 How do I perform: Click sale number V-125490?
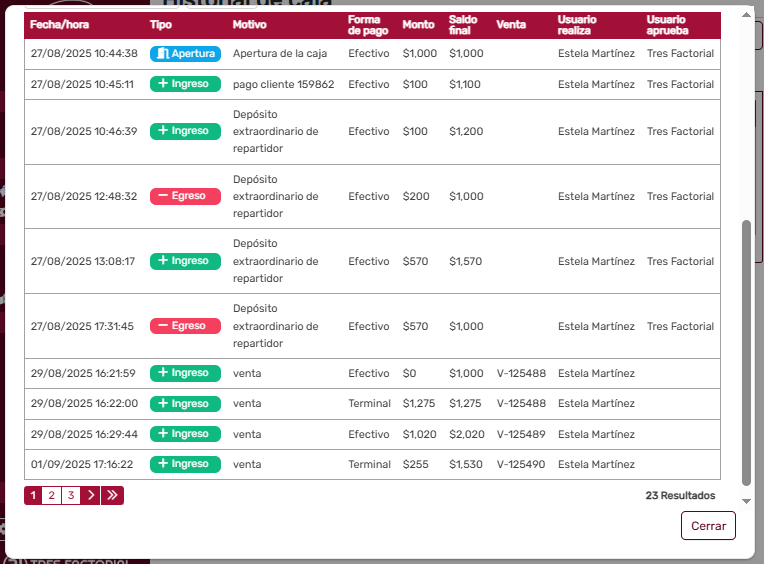(521, 465)
